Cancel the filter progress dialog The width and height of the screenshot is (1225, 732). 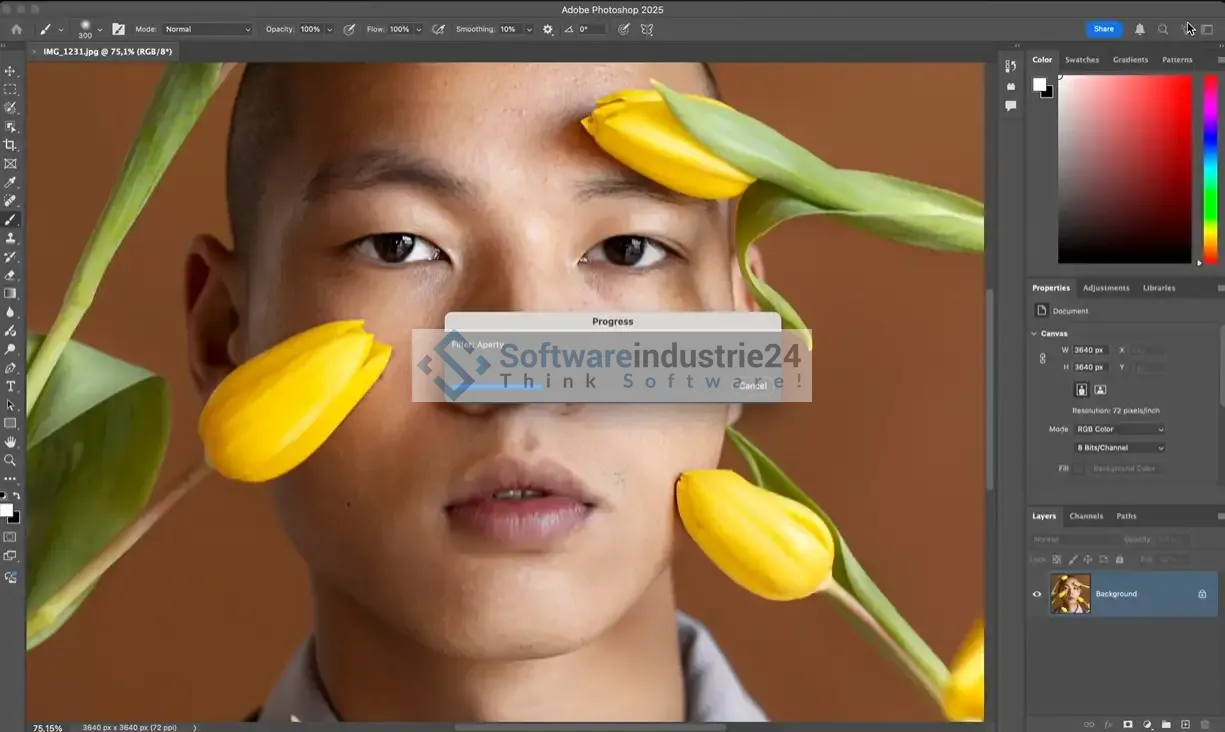click(753, 386)
